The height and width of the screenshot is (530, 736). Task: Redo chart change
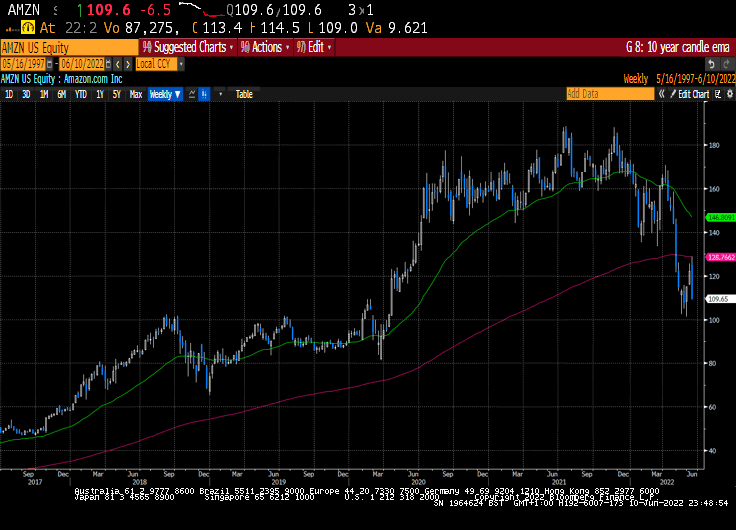coord(727,64)
